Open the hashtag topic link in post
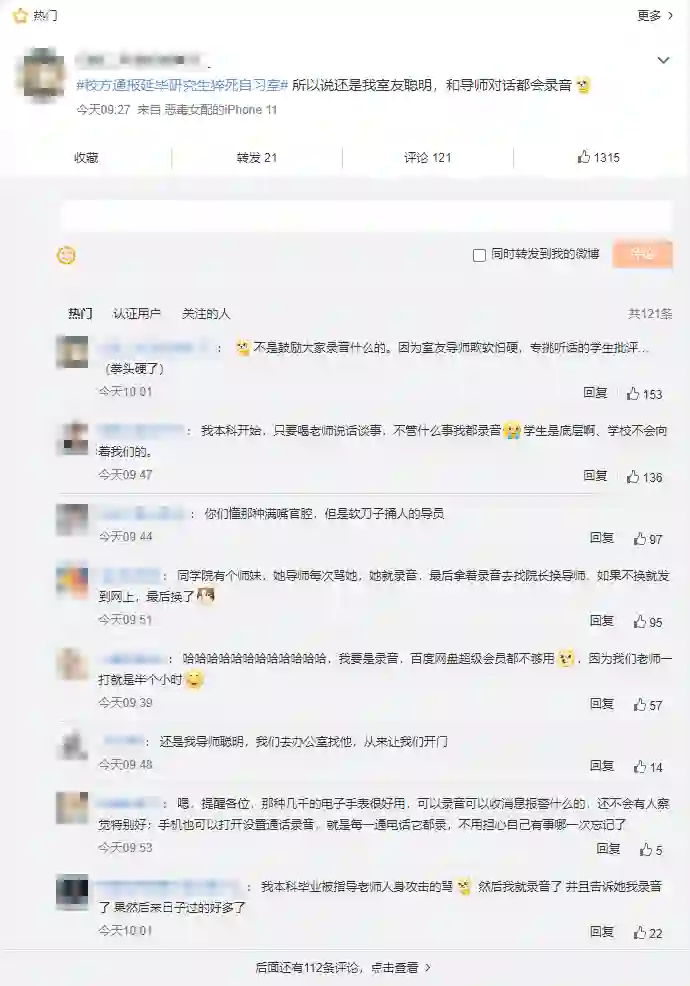 click(182, 86)
